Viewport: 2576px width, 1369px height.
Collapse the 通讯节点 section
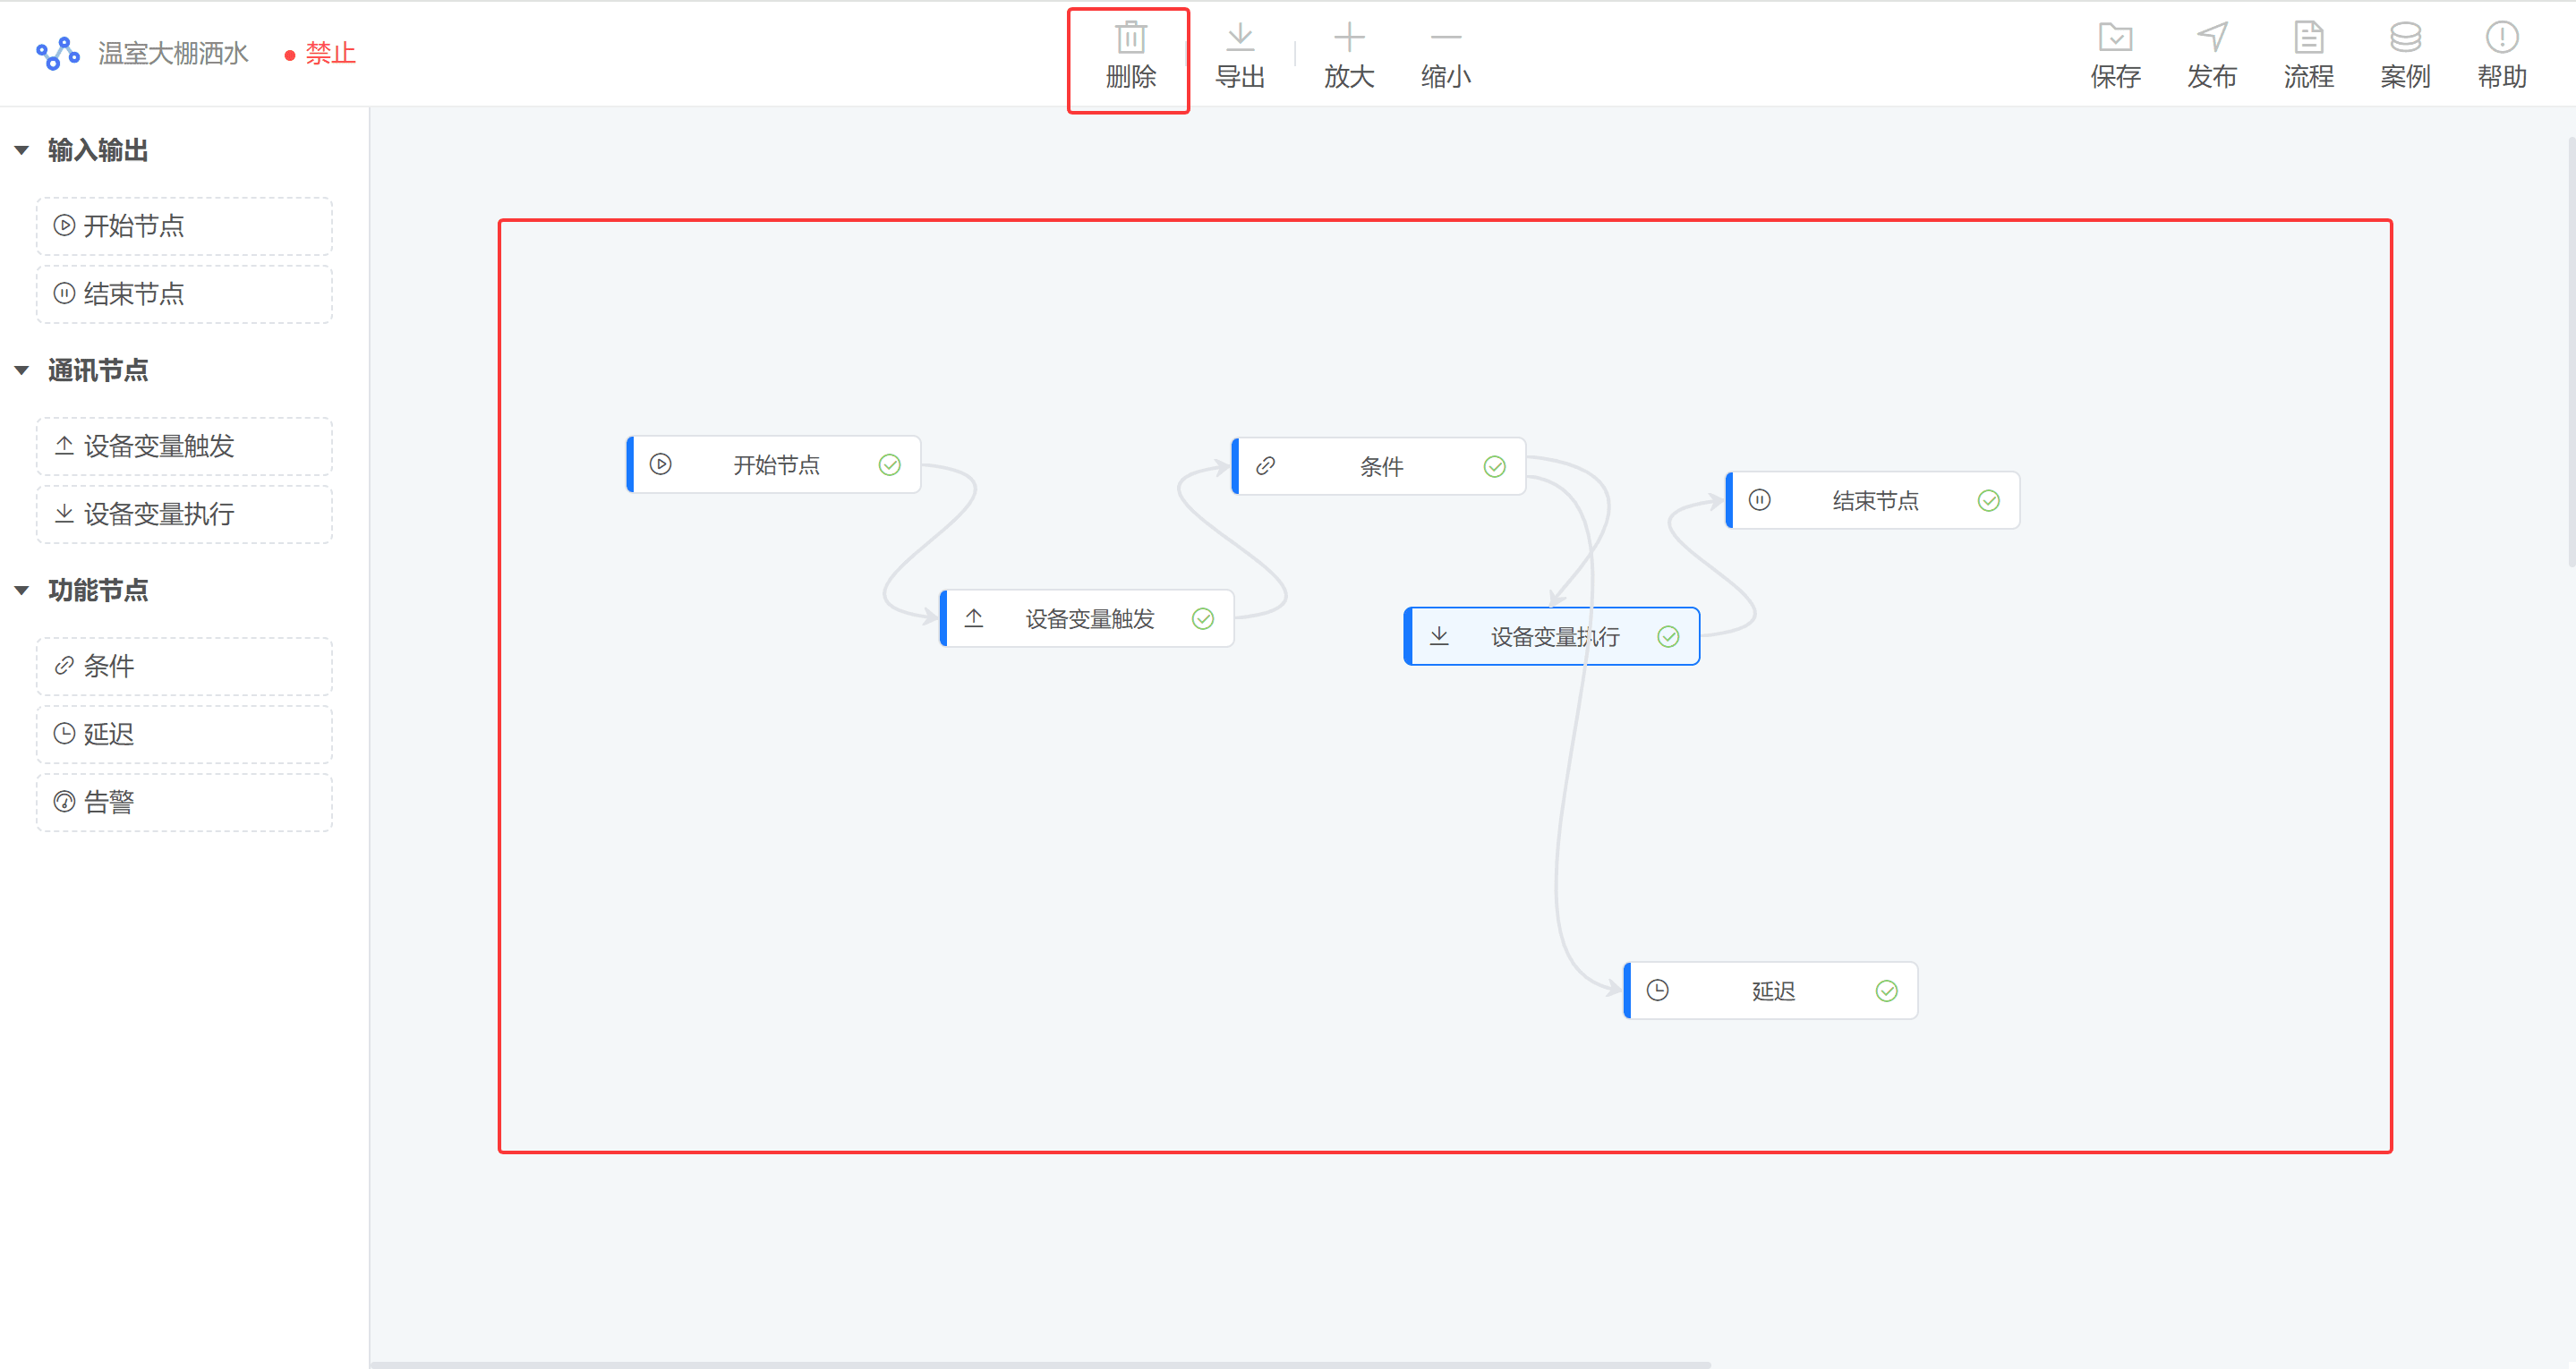22,371
